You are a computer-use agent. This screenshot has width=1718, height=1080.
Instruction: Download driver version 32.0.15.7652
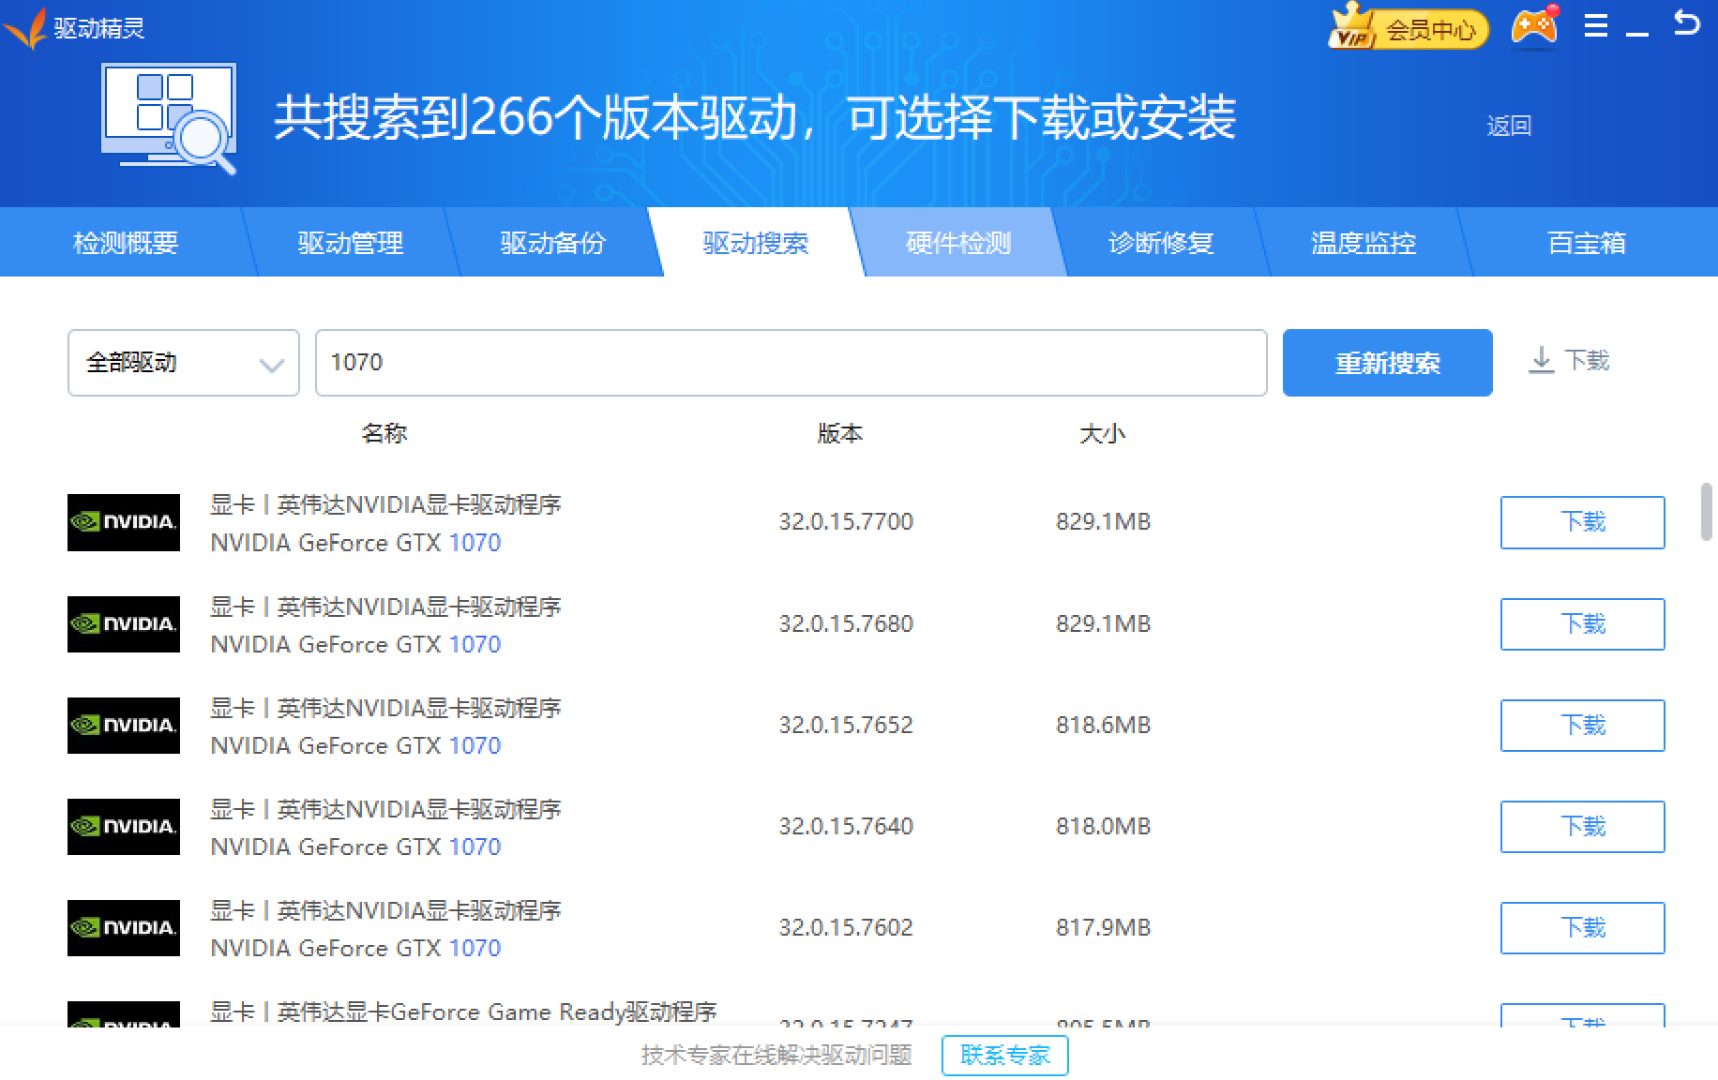tap(1583, 725)
